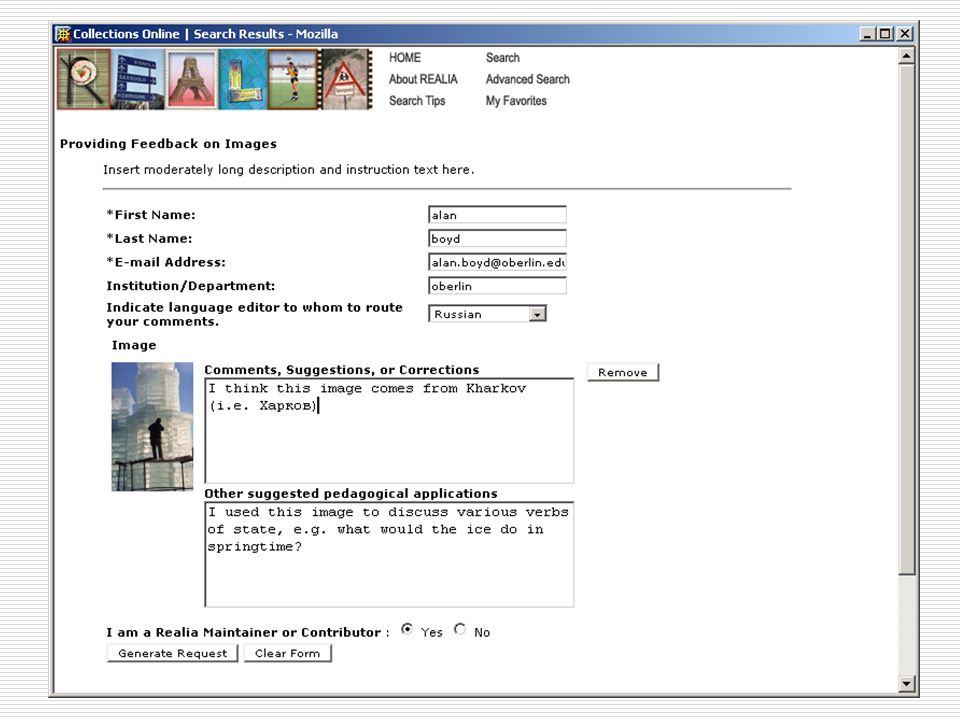Go to the Search page
960x720 pixels.
point(503,58)
